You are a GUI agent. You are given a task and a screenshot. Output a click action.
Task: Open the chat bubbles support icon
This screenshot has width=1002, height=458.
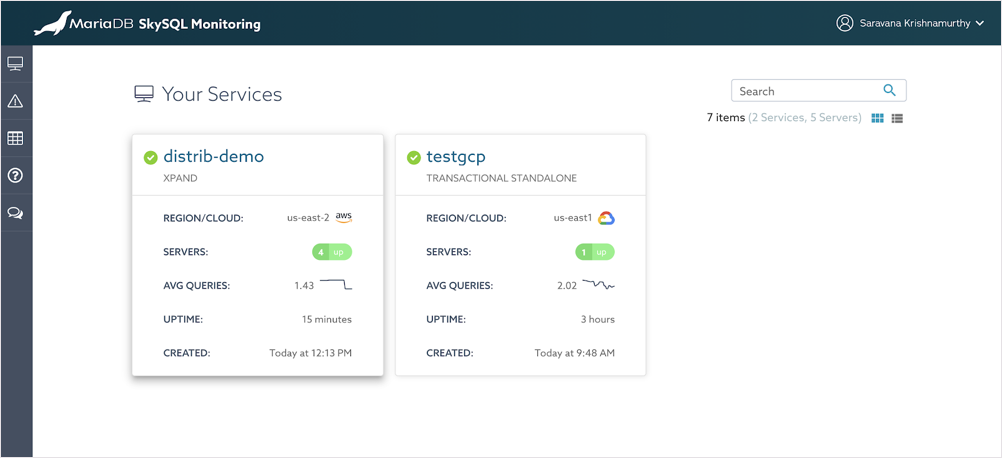click(x=15, y=213)
